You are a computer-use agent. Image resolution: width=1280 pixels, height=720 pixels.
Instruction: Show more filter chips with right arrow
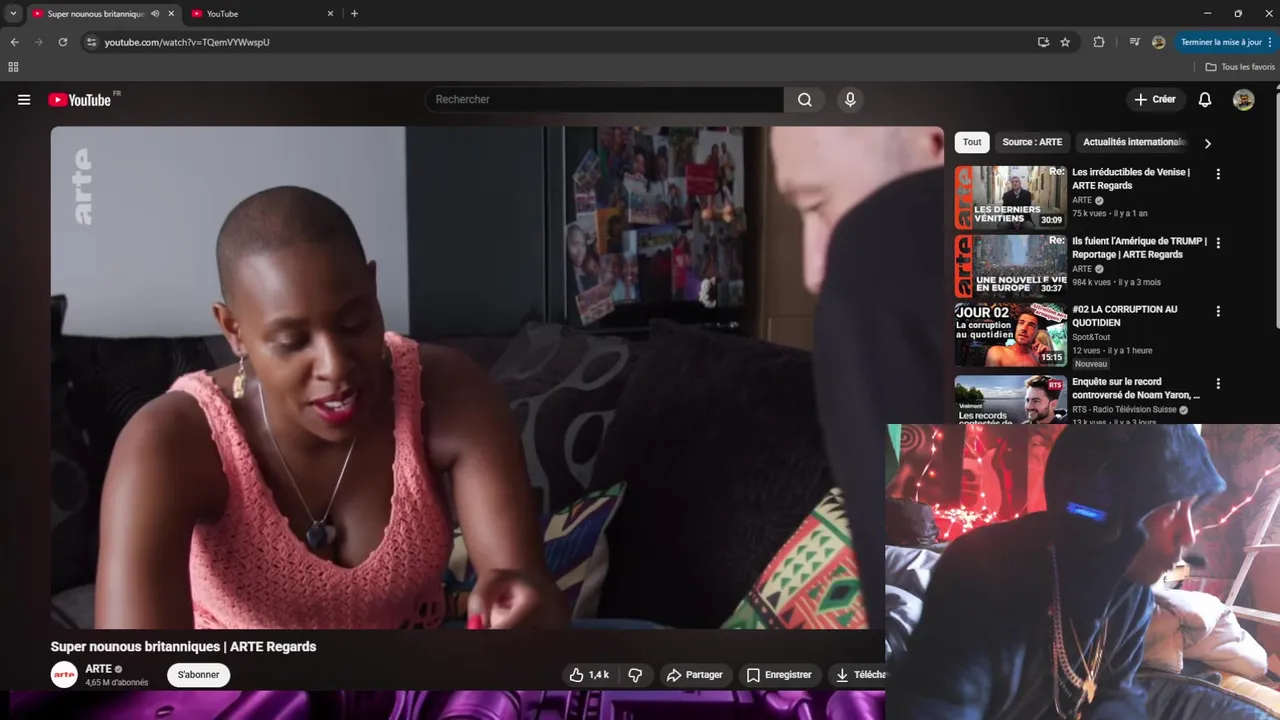coord(1207,143)
